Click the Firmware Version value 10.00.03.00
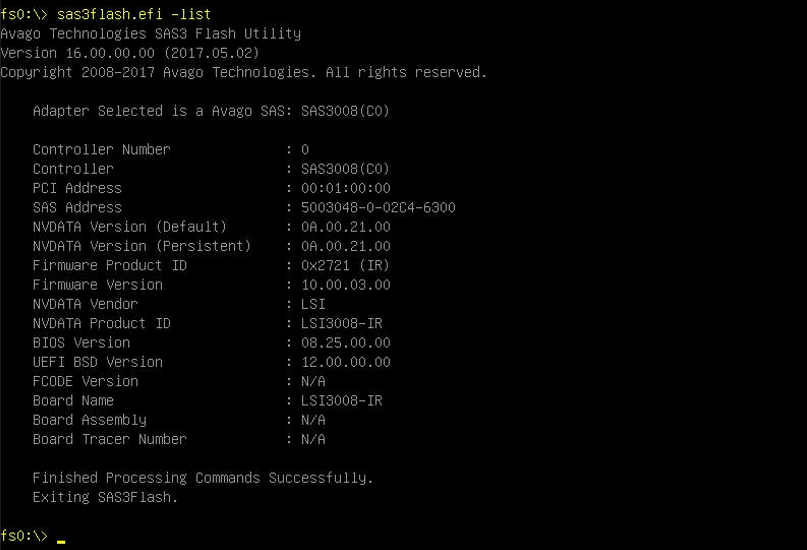The image size is (807, 550). tap(346, 285)
